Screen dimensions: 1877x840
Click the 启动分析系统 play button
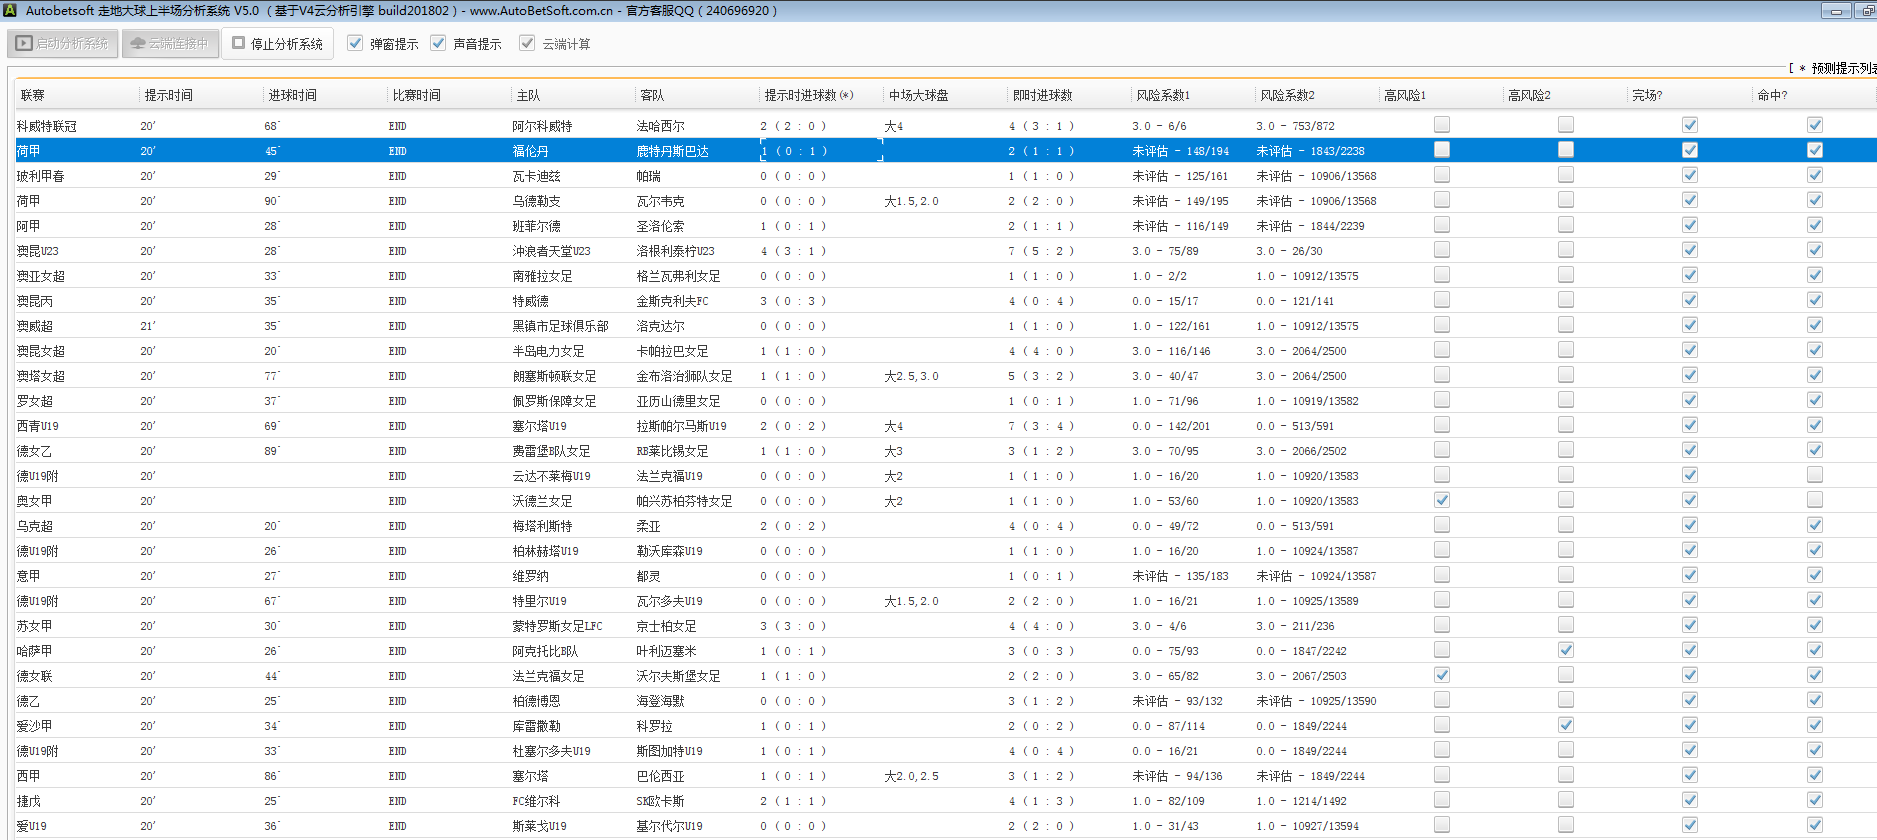coord(63,44)
